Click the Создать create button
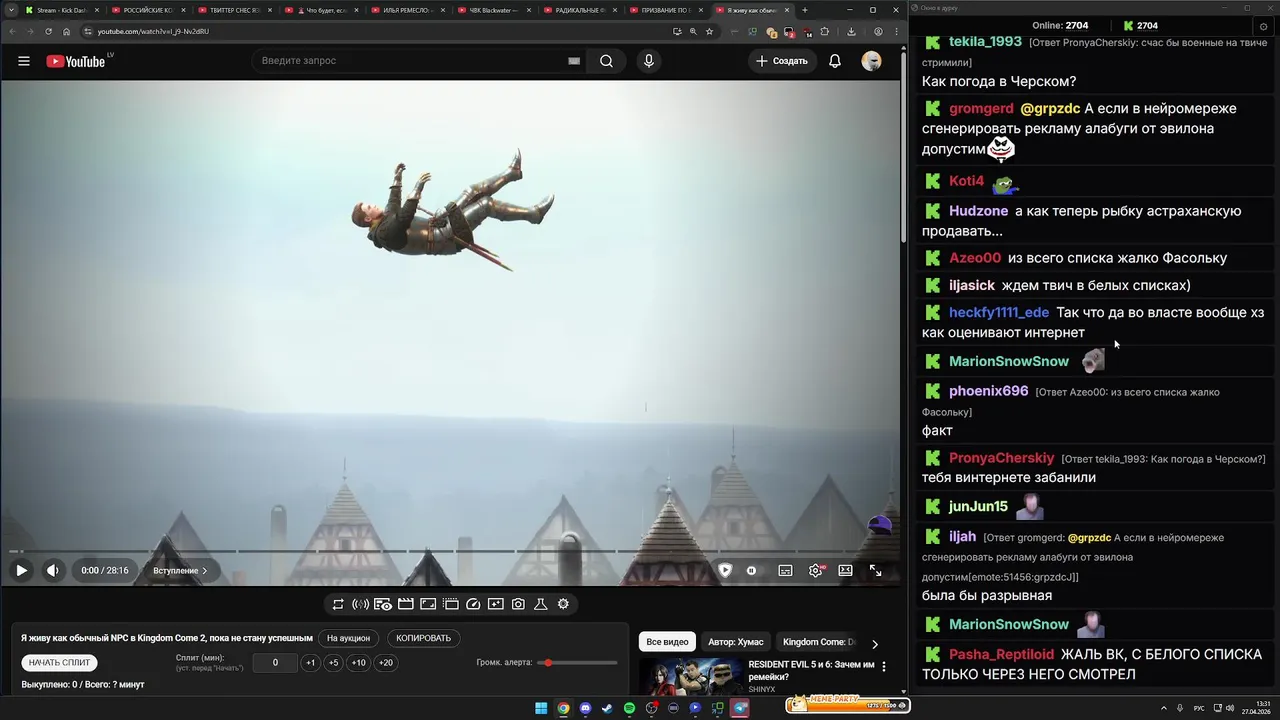 tap(782, 61)
